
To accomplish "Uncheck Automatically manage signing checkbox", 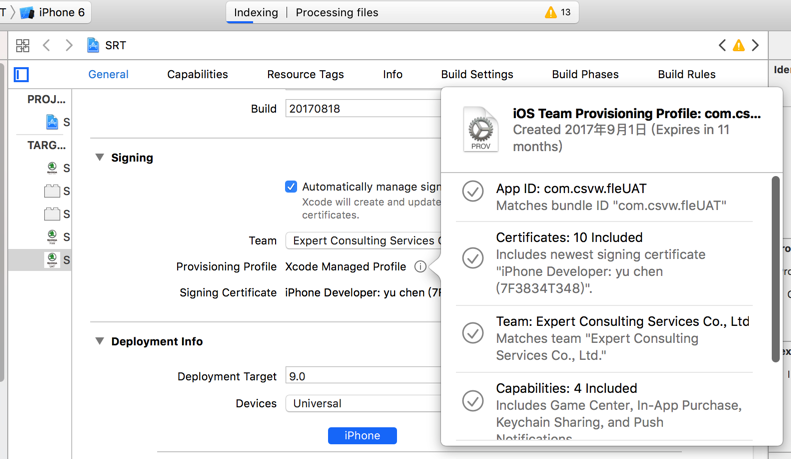I will pyautogui.click(x=291, y=187).
